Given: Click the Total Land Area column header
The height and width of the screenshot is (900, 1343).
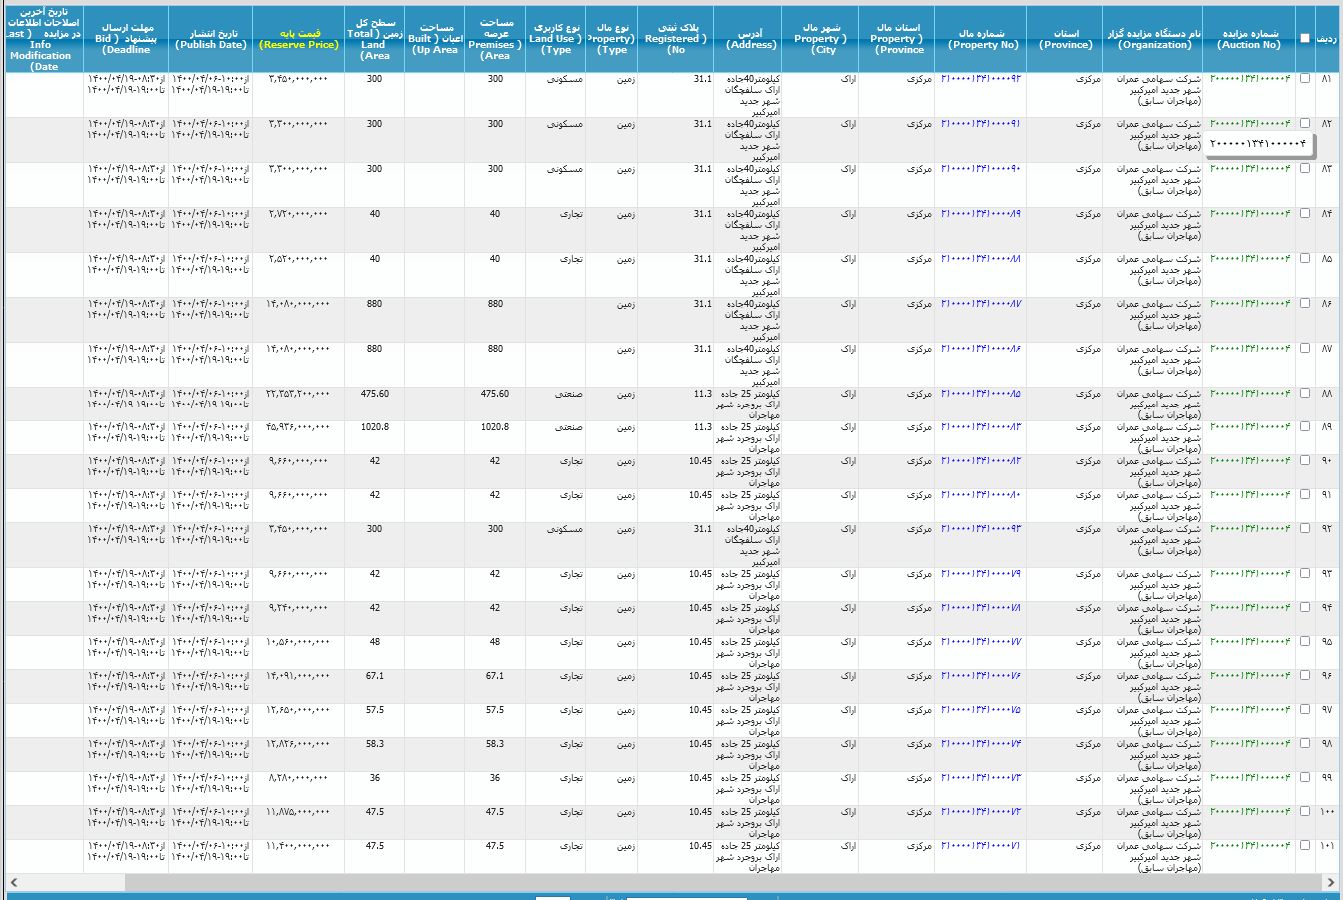Looking at the screenshot, I should point(374,39).
